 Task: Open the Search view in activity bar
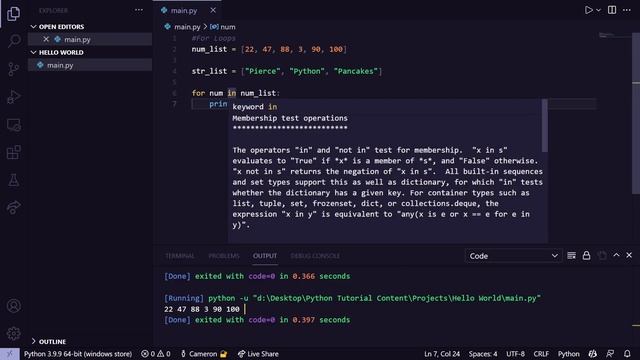coord(13,41)
